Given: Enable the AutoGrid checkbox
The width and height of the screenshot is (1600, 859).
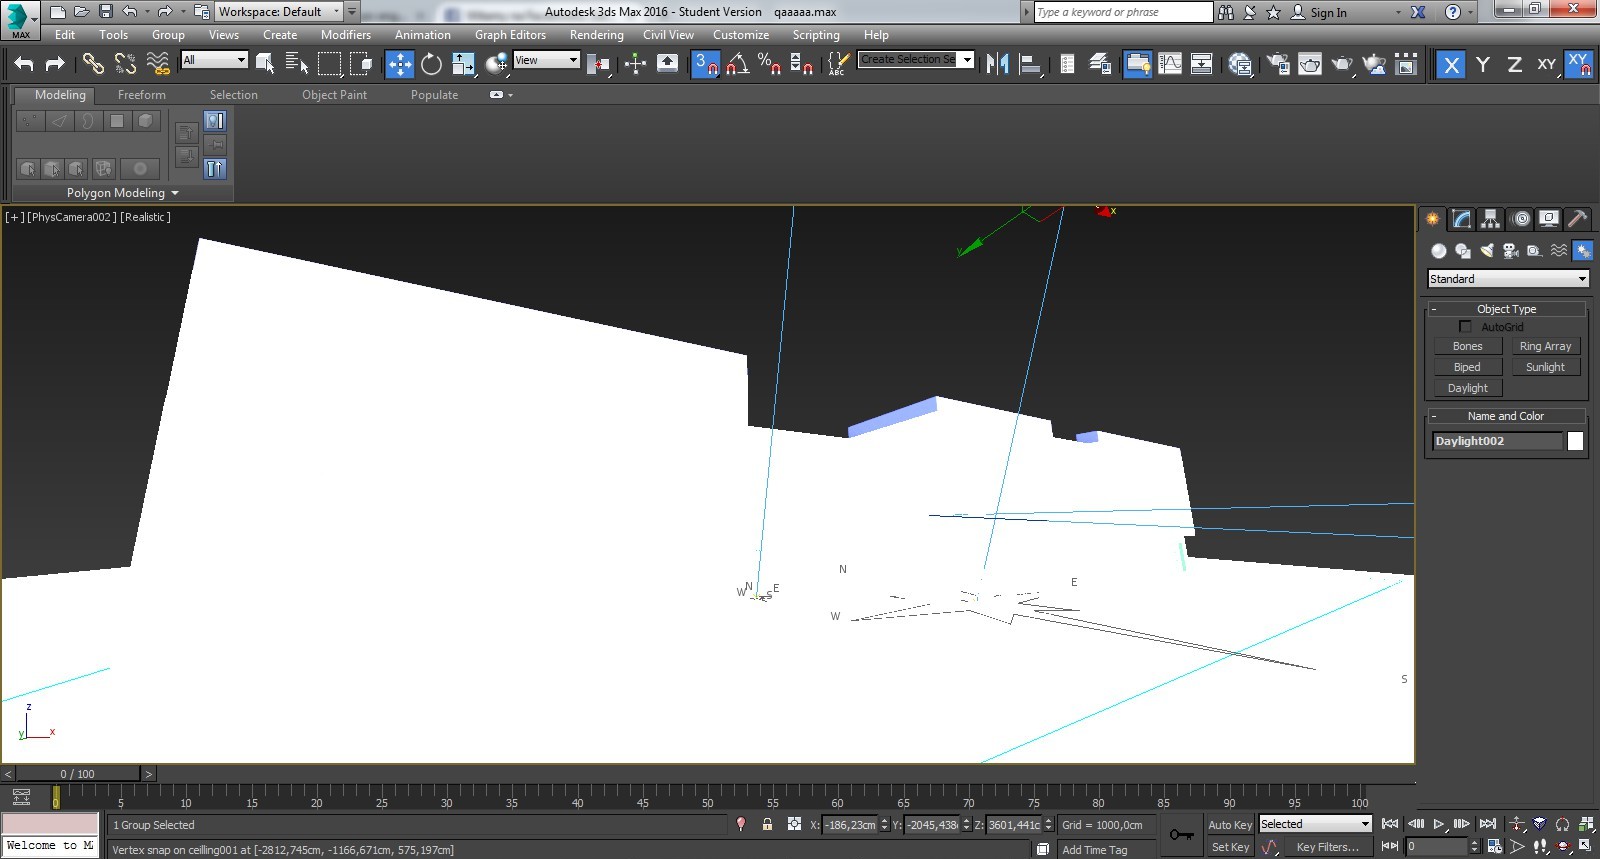Looking at the screenshot, I should 1465,327.
